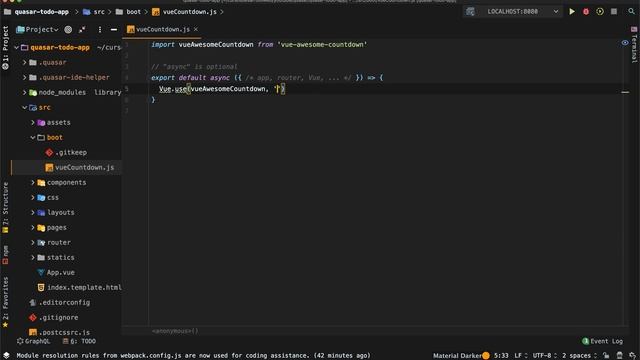Viewport: 640px width, 360px height.
Task: Click the red debug bug icon
Action: coord(586,12)
